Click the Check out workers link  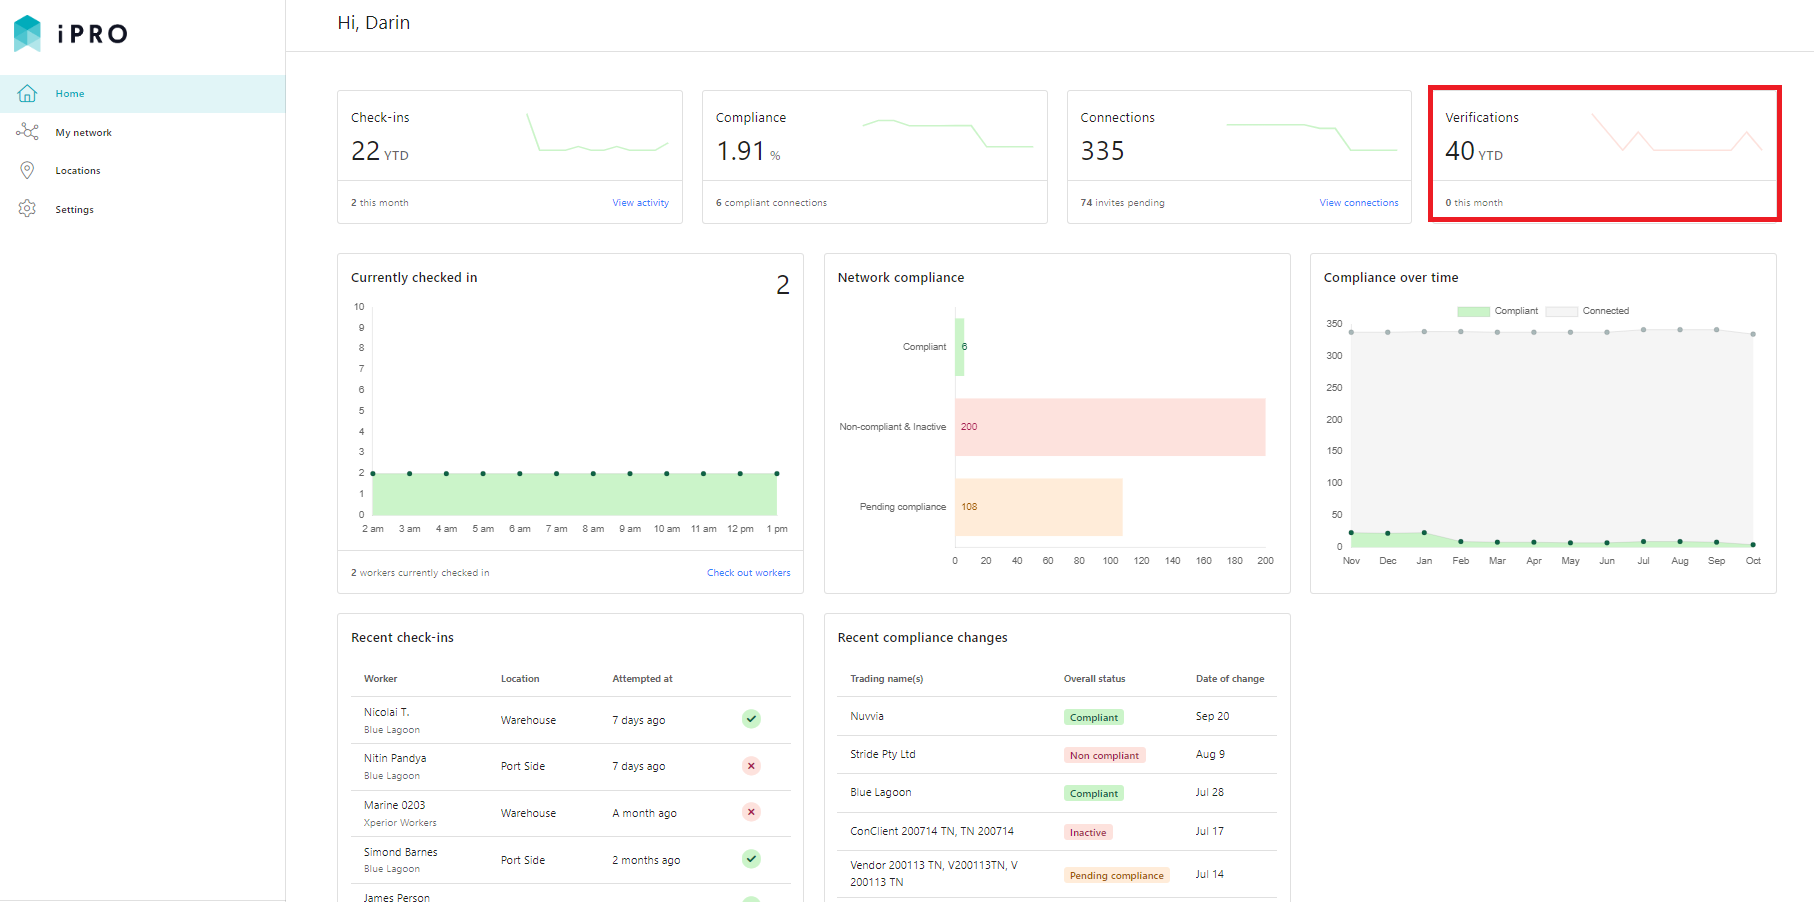coord(748,573)
